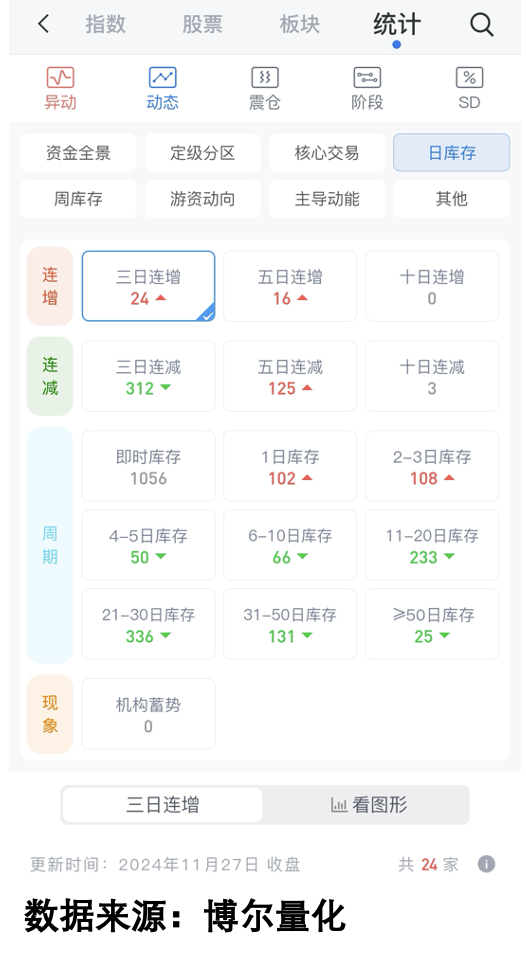This screenshot has height=954, width=526.
Task: Select the 三日连增 segment toggle
Action: pos(162,805)
